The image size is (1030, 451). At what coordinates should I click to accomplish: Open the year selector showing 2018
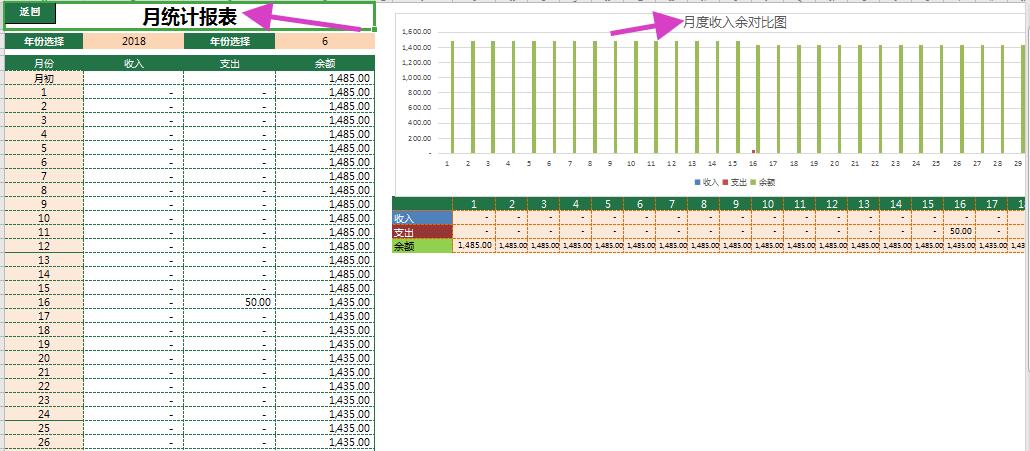[x=133, y=41]
